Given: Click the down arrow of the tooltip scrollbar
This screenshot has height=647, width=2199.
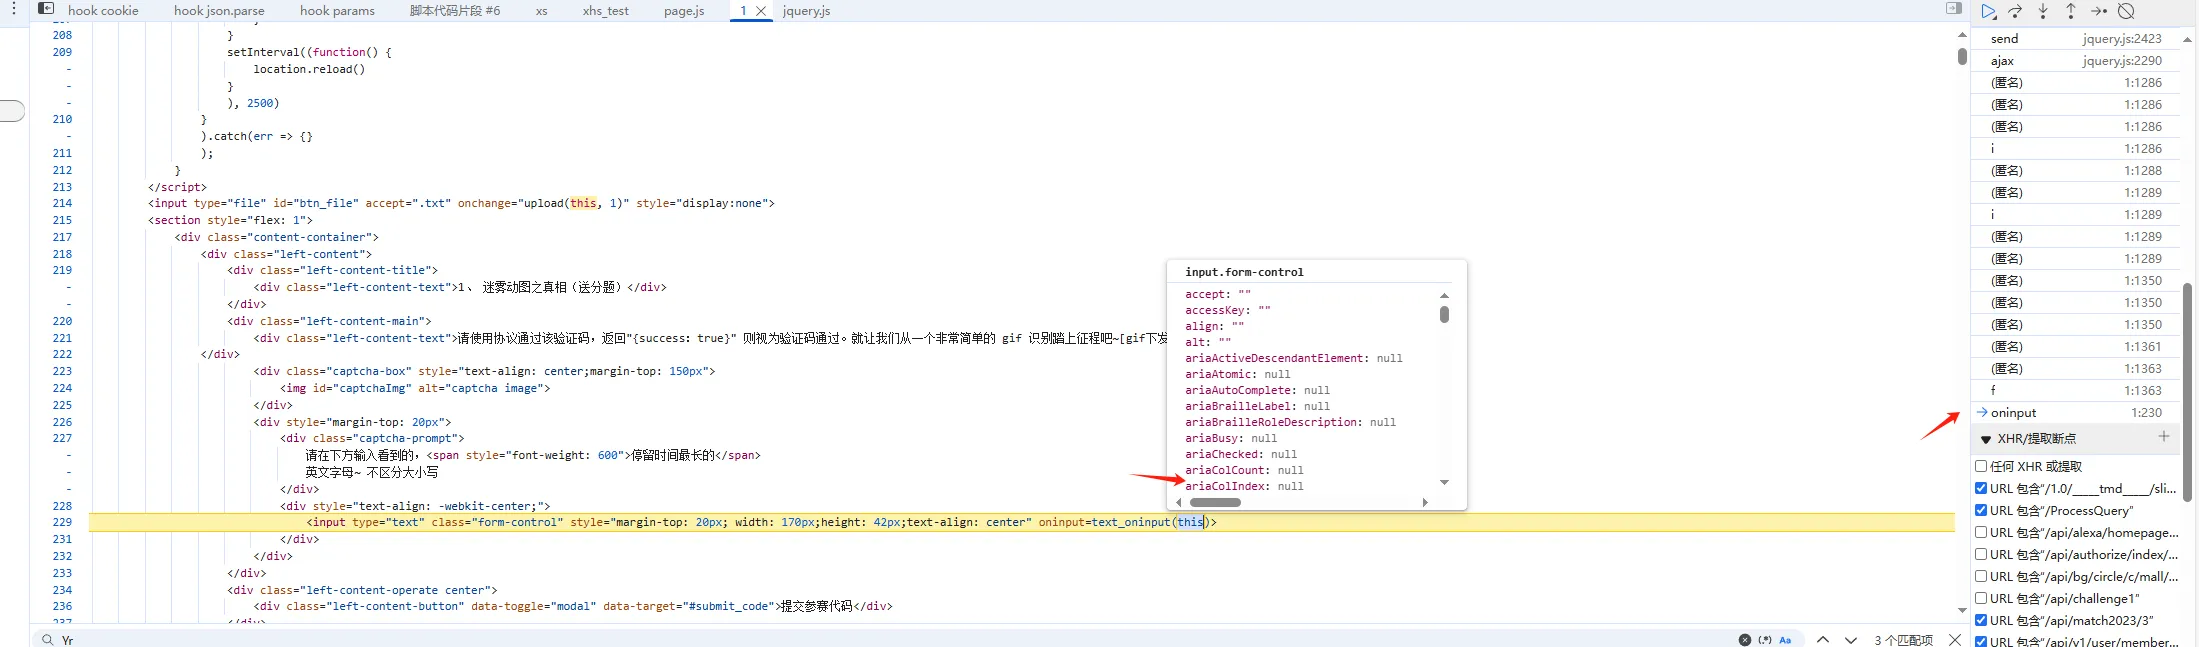Looking at the screenshot, I should point(1444,483).
